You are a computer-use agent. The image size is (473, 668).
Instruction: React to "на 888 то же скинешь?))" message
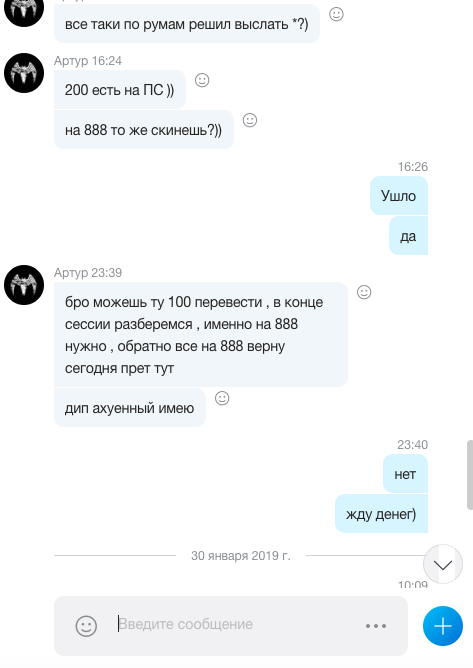pyautogui.click(x=250, y=120)
